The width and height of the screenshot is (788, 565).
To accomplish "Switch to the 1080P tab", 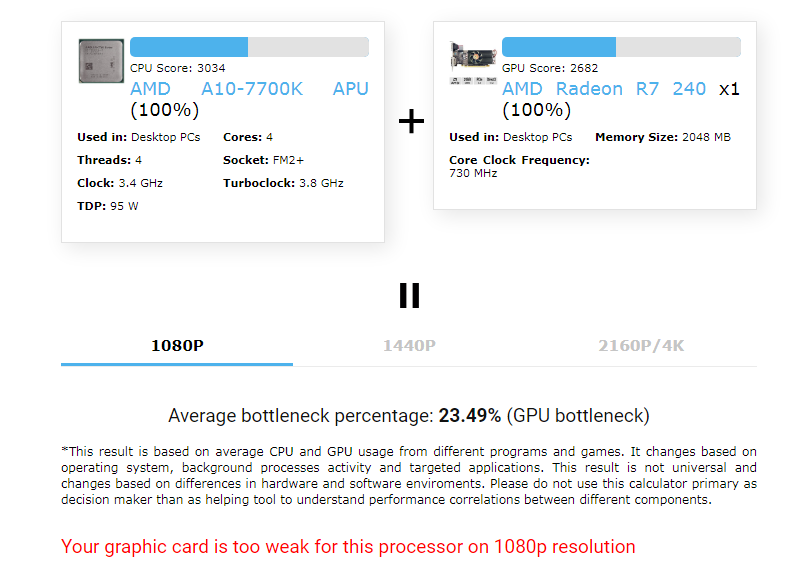I will coord(177,346).
